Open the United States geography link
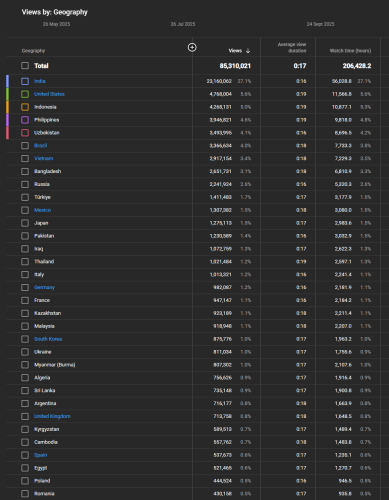The width and height of the screenshot is (389, 500). 49,94
